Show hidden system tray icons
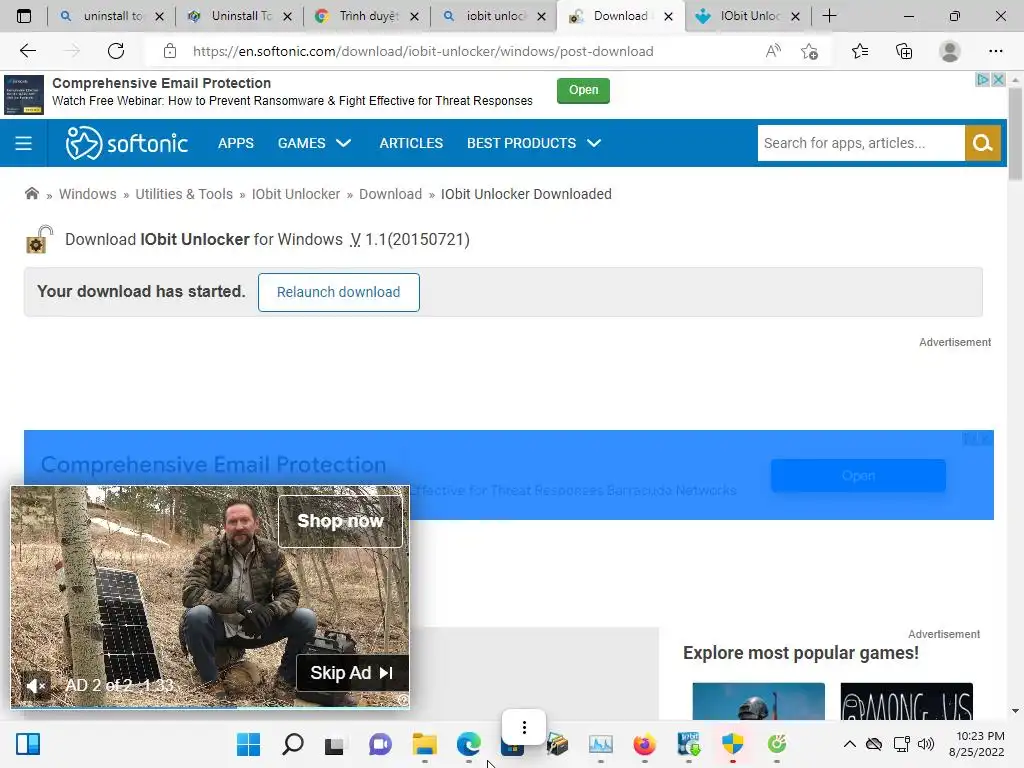Image resolution: width=1024 pixels, height=768 pixels. tap(850, 744)
